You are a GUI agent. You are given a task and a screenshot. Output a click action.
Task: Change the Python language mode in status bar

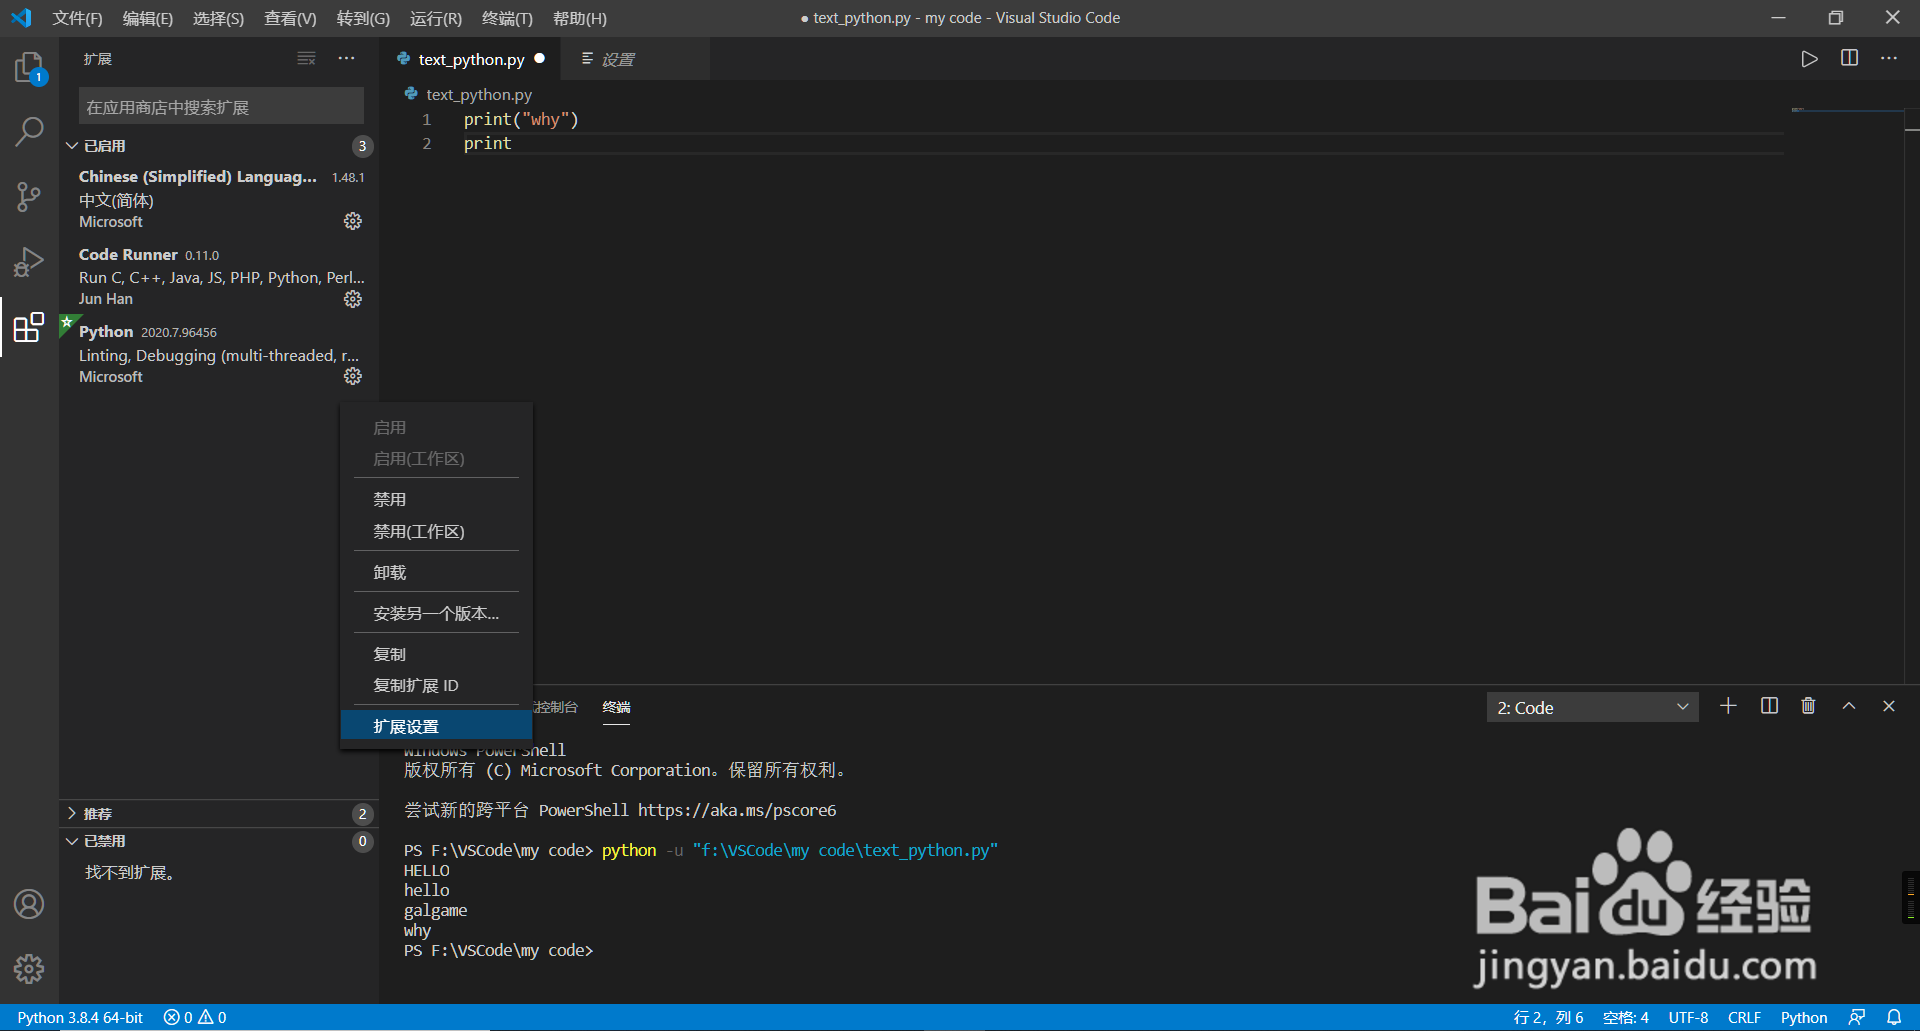(x=1804, y=1017)
